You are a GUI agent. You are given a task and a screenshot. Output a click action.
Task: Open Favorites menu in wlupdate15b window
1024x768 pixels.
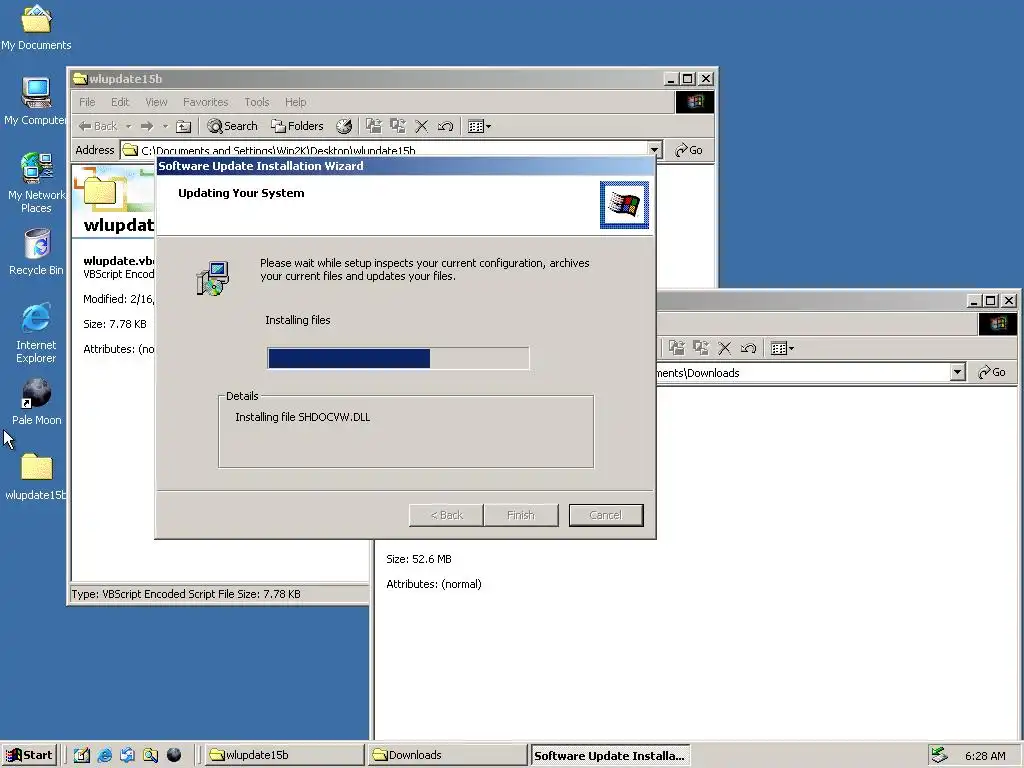206,102
